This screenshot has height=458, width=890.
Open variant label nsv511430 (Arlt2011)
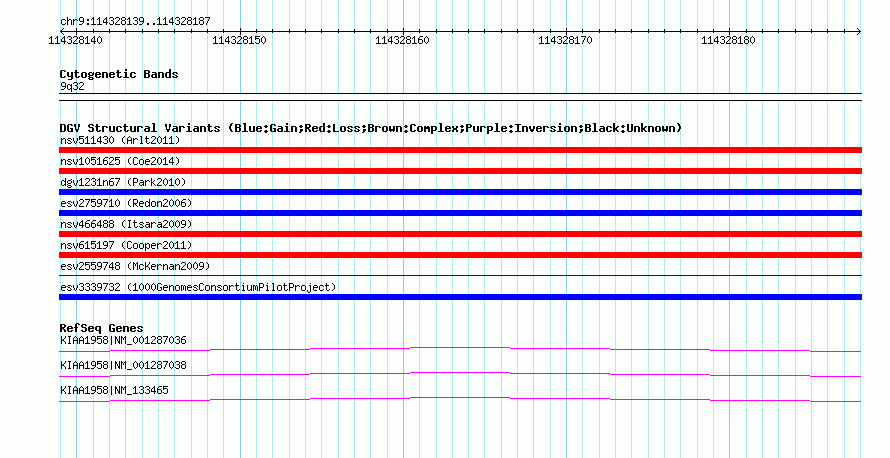tap(120, 140)
